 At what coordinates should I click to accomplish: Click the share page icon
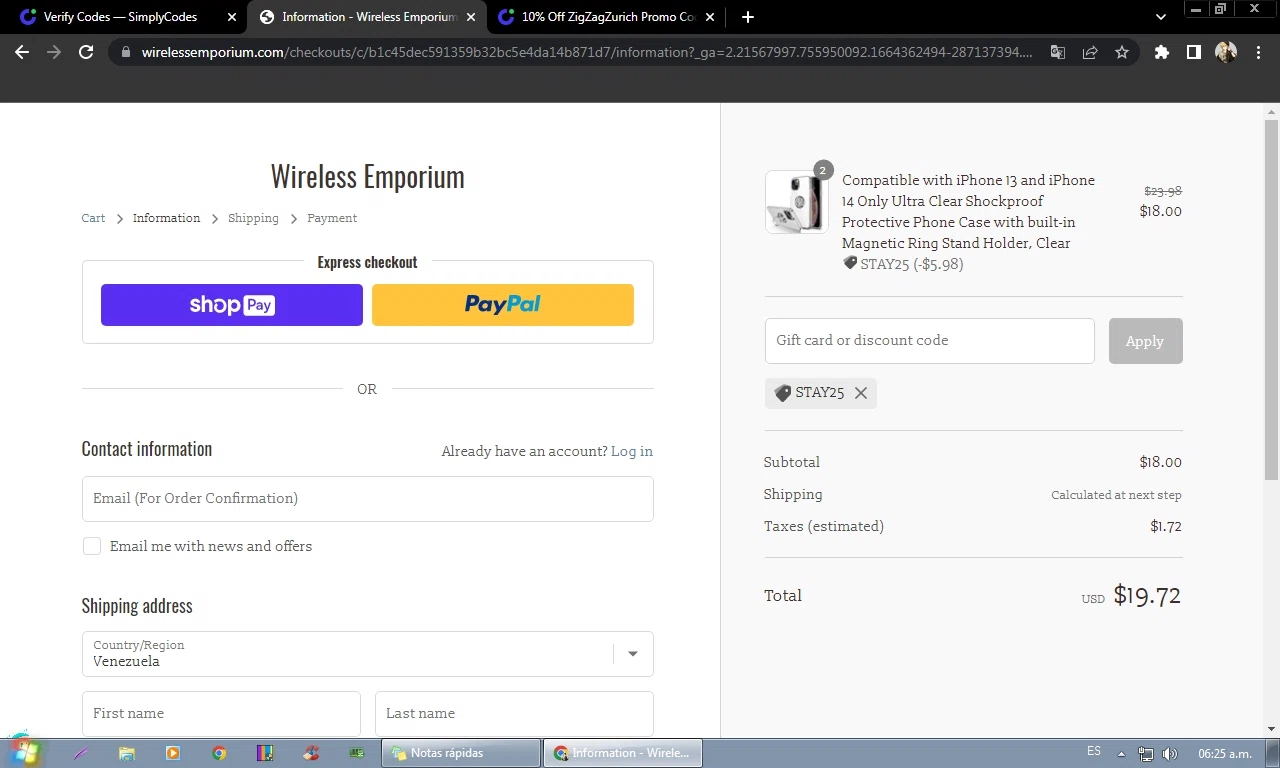pyautogui.click(x=1090, y=52)
